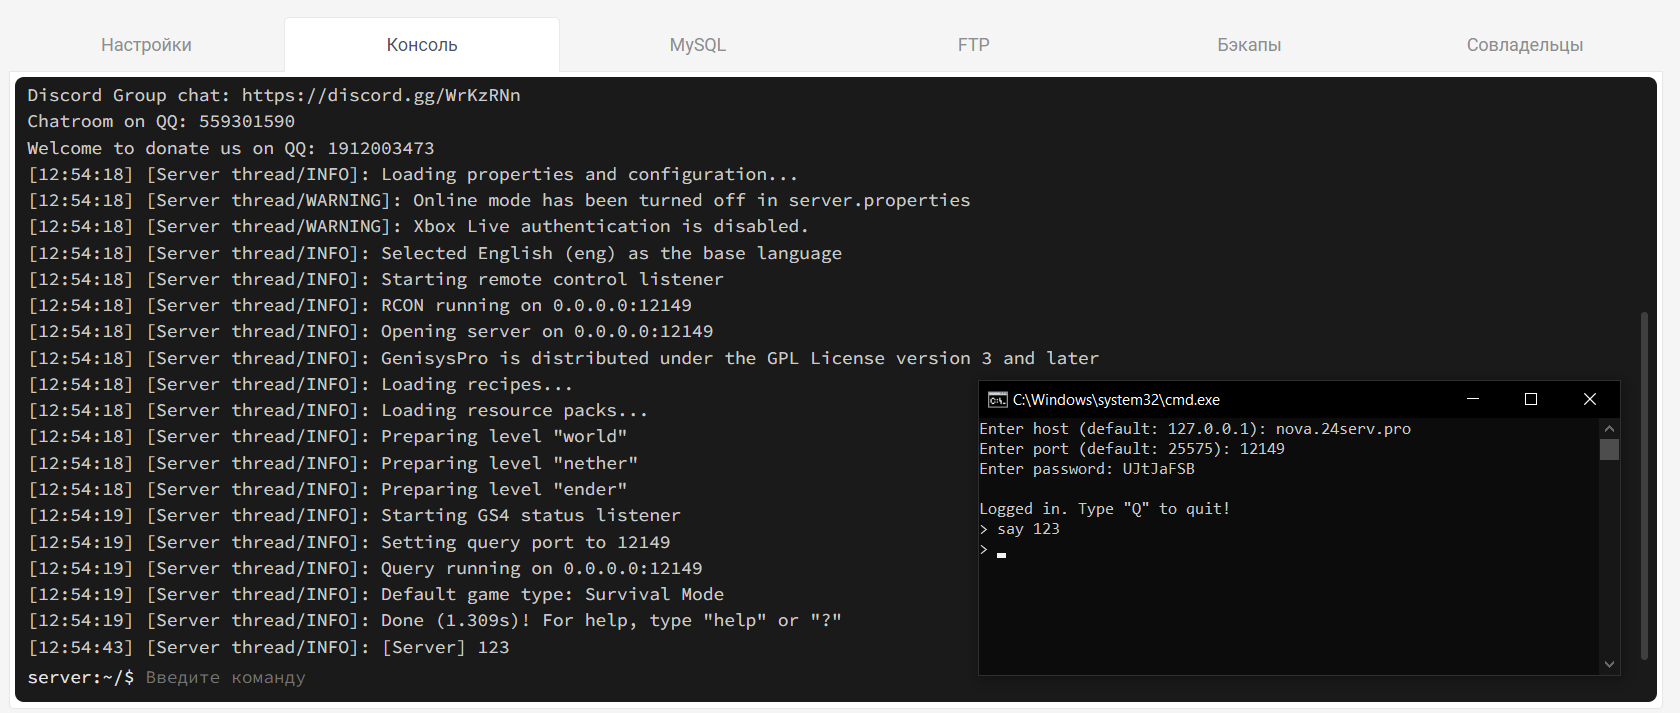The image size is (1680, 713).
Task: Minimize the cmd.exe window
Action: (x=1473, y=399)
